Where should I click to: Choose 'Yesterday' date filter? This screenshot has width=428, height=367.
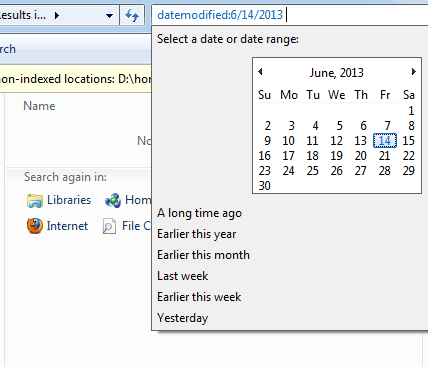coord(183,318)
